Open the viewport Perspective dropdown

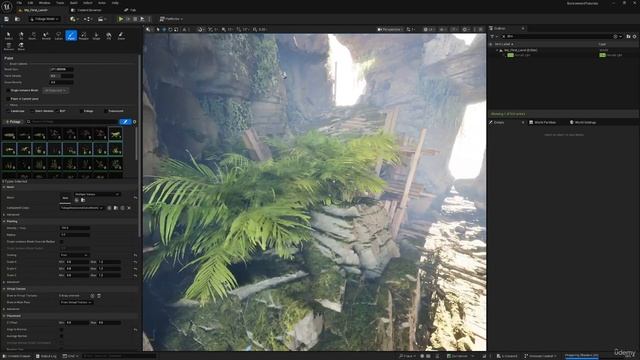click(x=389, y=29)
